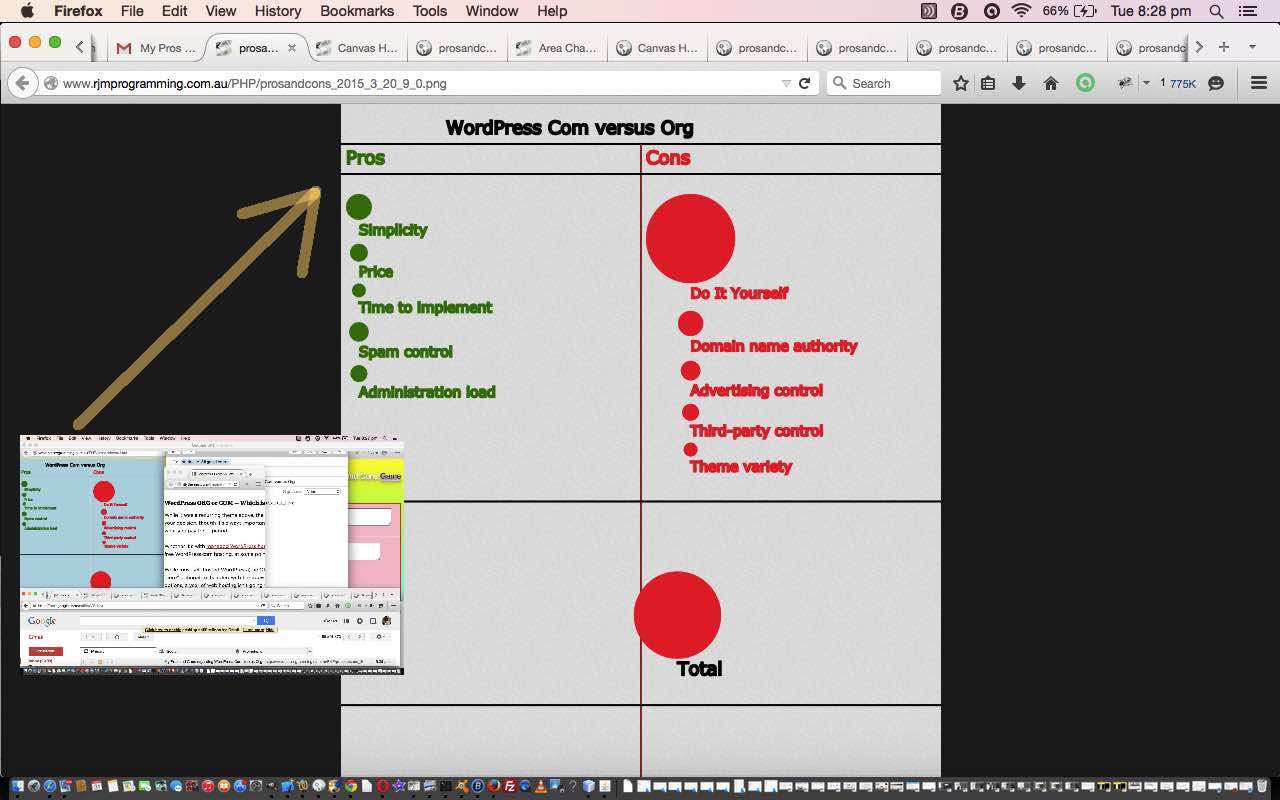1280x800 pixels.
Task: Click Administration load label
Action: pos(427,392)
